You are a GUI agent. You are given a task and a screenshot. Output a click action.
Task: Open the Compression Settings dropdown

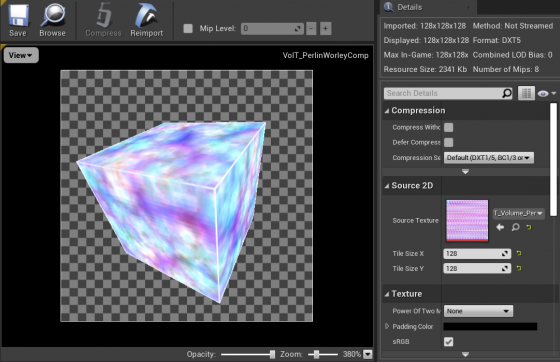(x=489, y=157)
